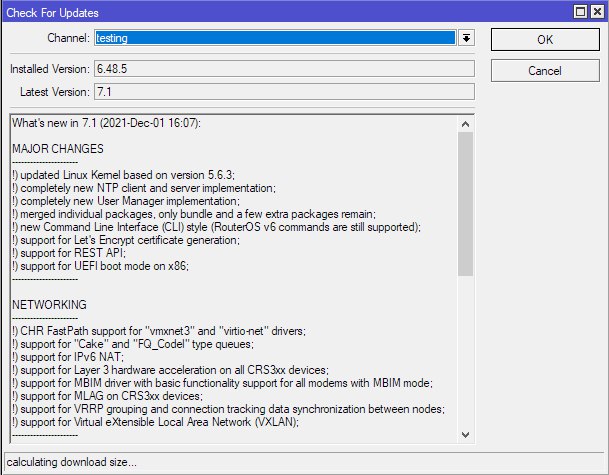The width and height of the screenshot is (609, 475).
Task: Click the changelog scroll up arrow
Action: point(465,124)
